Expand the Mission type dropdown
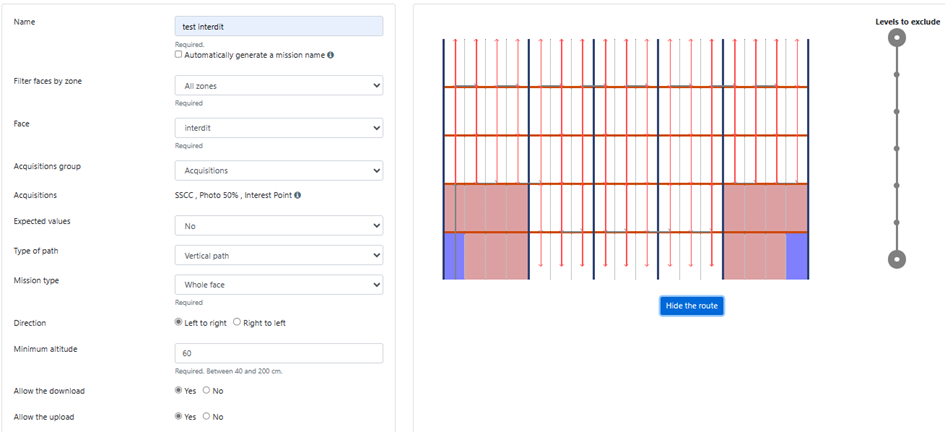Screen dimensions: 945x432 tap(278, 285)
